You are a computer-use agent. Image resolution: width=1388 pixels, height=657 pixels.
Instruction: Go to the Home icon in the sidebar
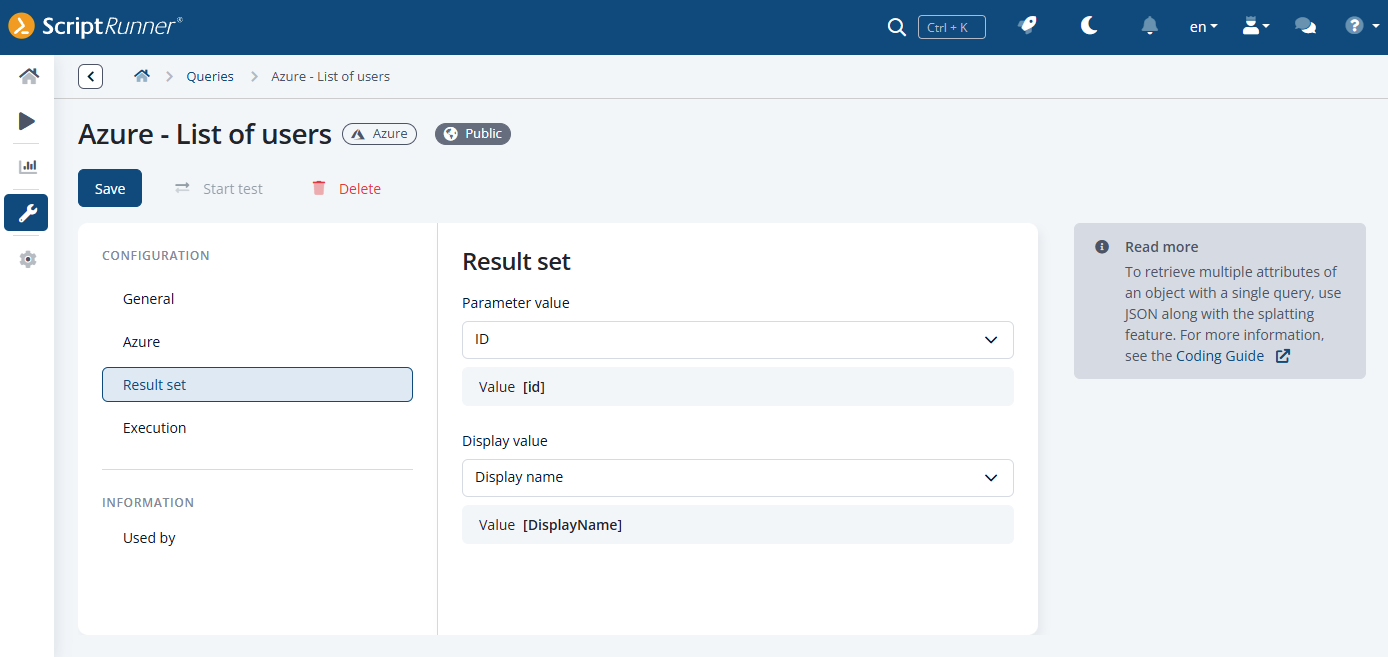tap(28, 76)
